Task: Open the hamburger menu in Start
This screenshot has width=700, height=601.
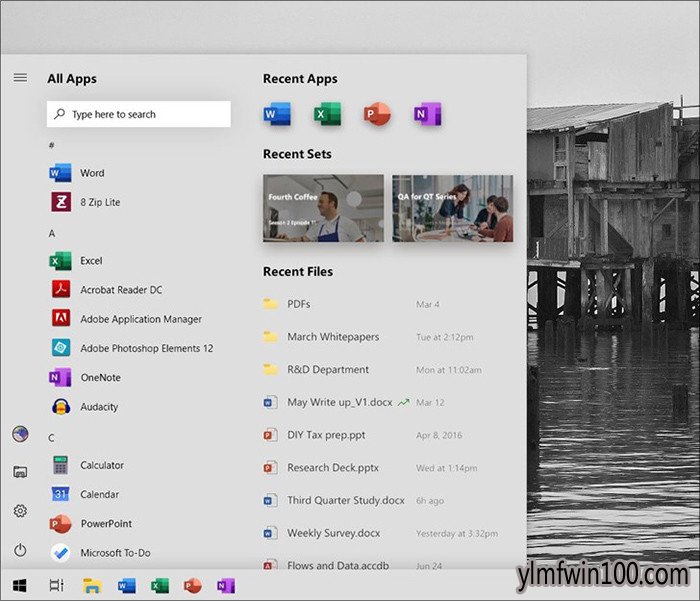Action: pyautogui.click(x=20, y=78)
